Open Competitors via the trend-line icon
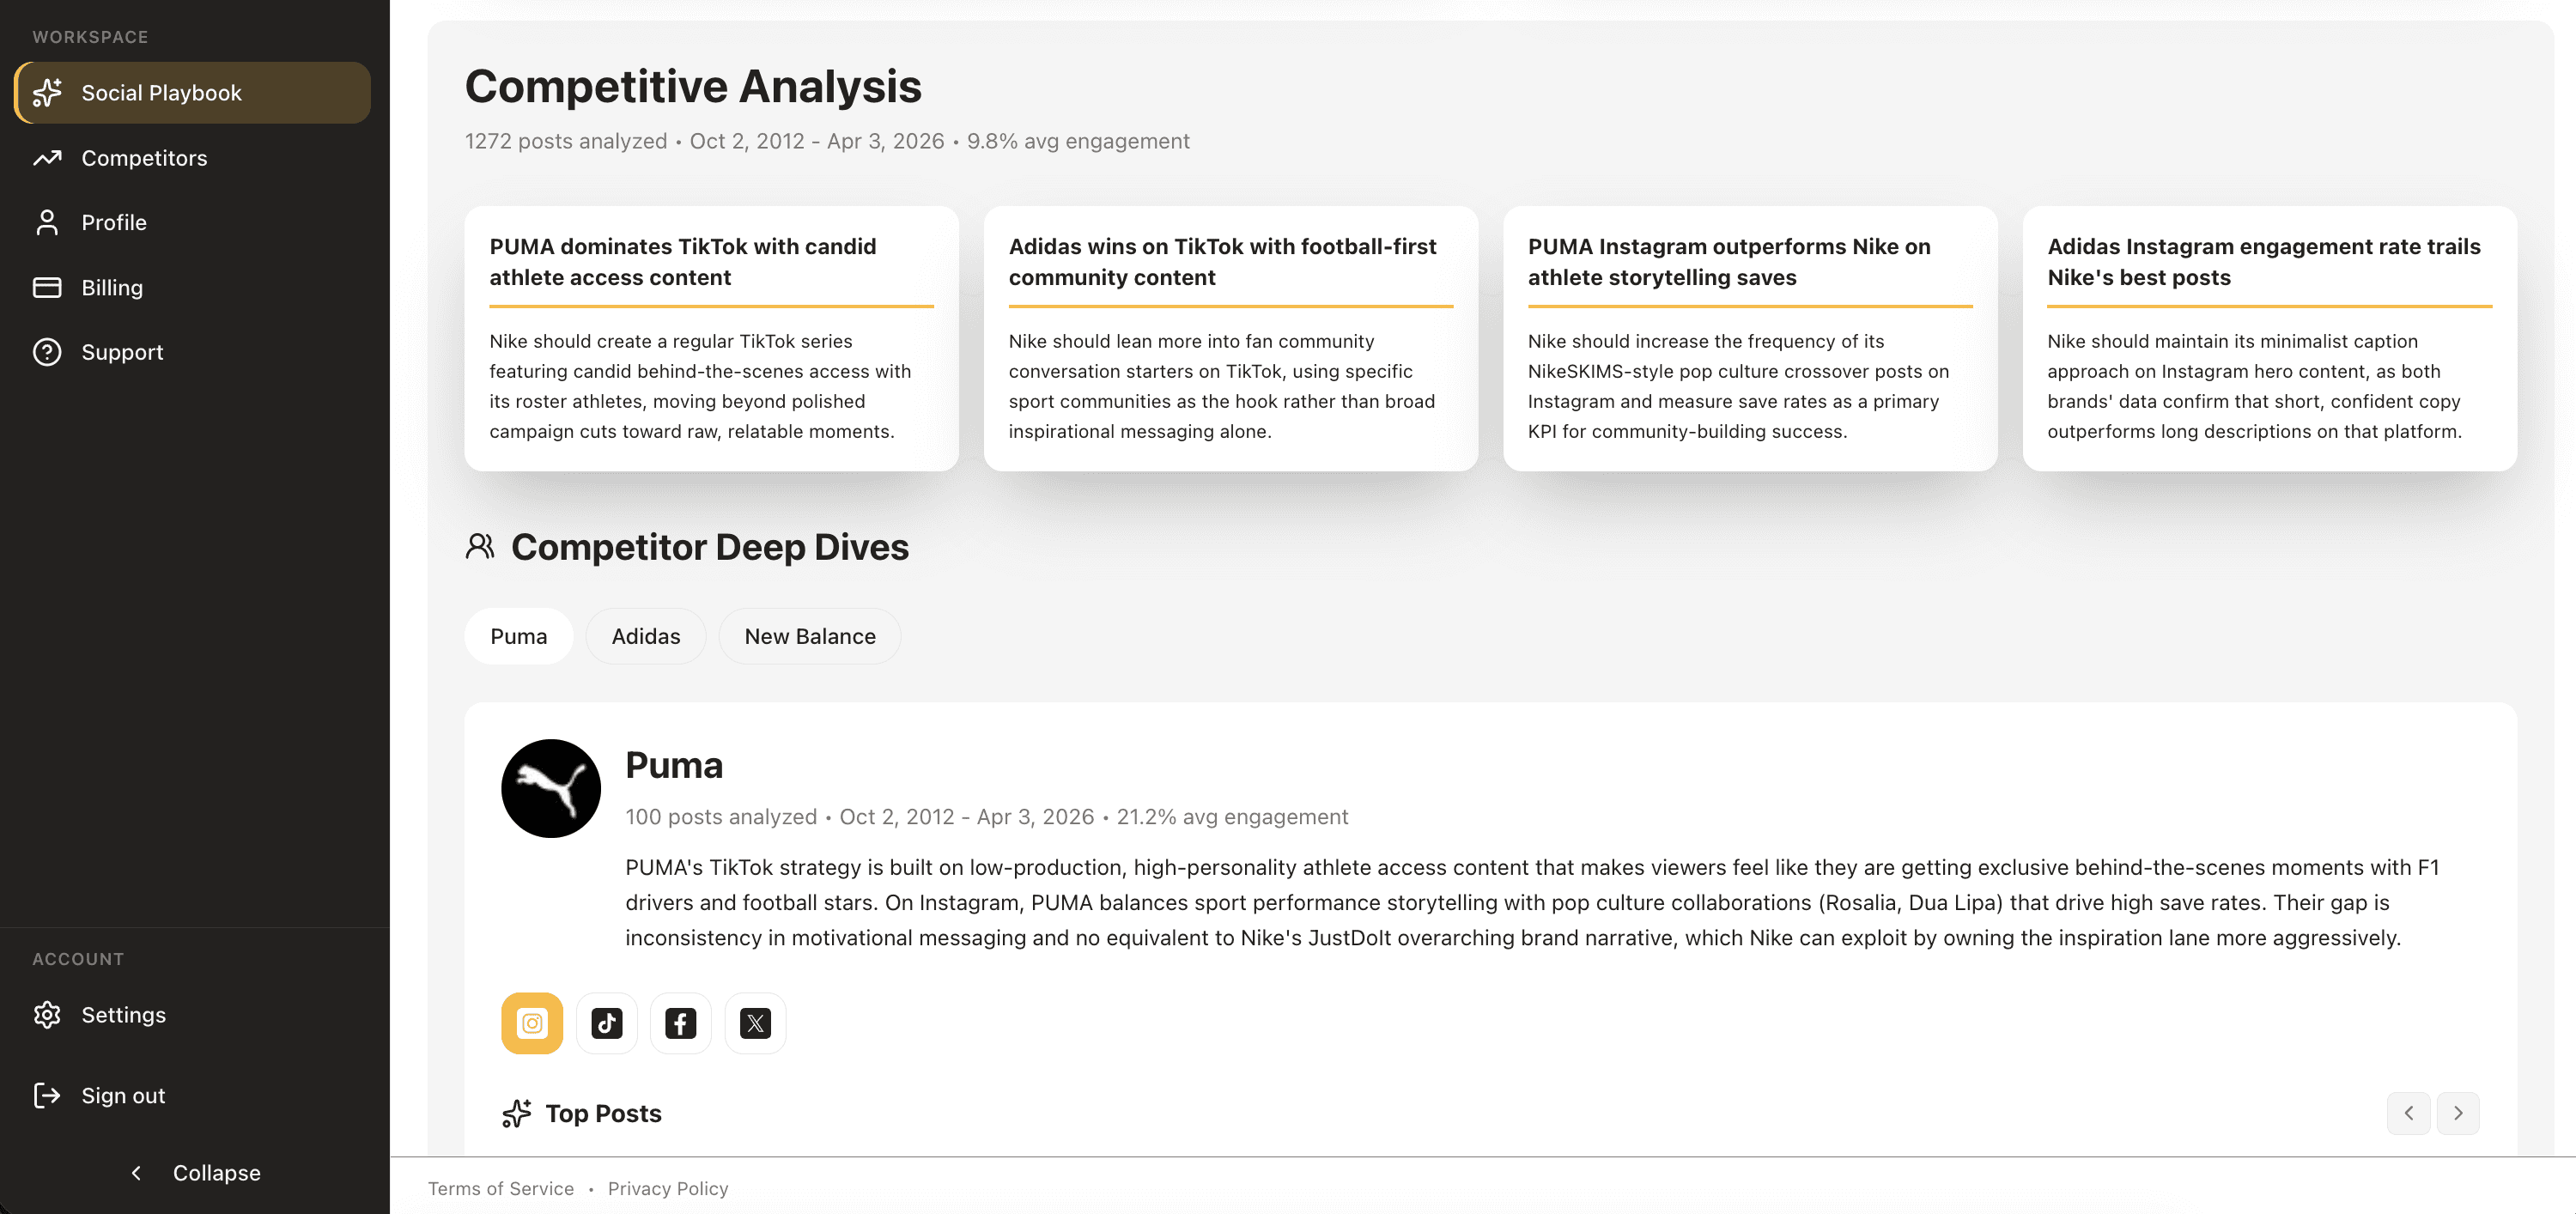This screenshot has width=2576, height=1214. coord(47,157)
